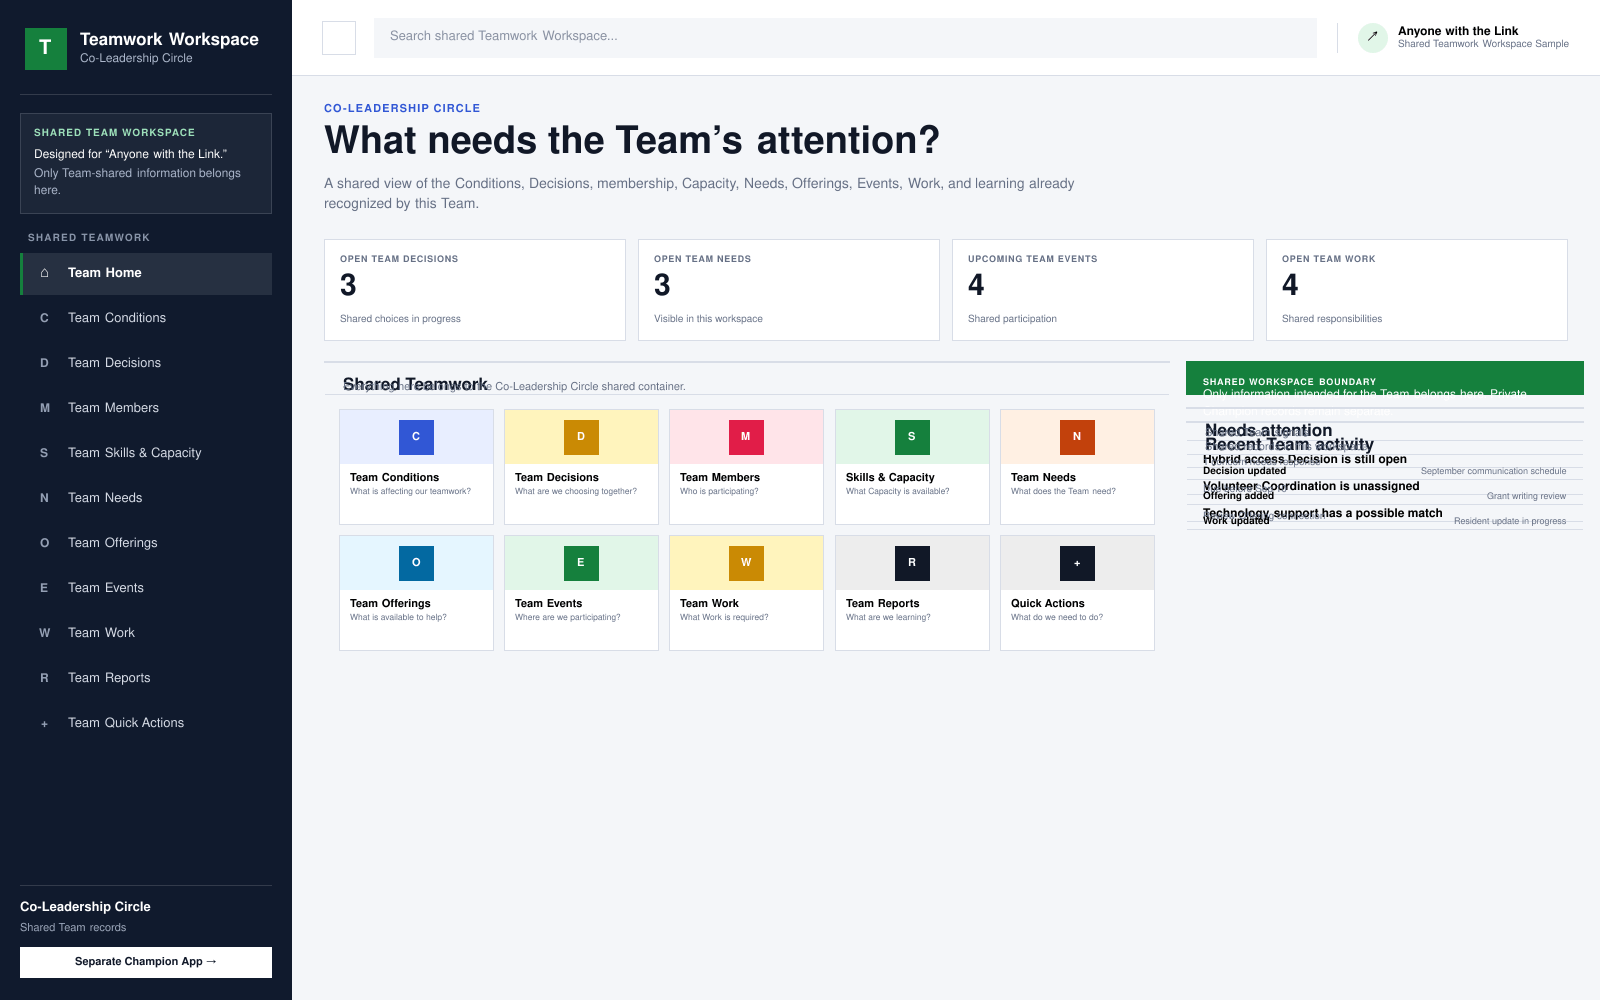Click the arrow share icon by Anyone with the Link
The height and width of the screenshot is (1000, 1600).
[x=1373, y=37]
